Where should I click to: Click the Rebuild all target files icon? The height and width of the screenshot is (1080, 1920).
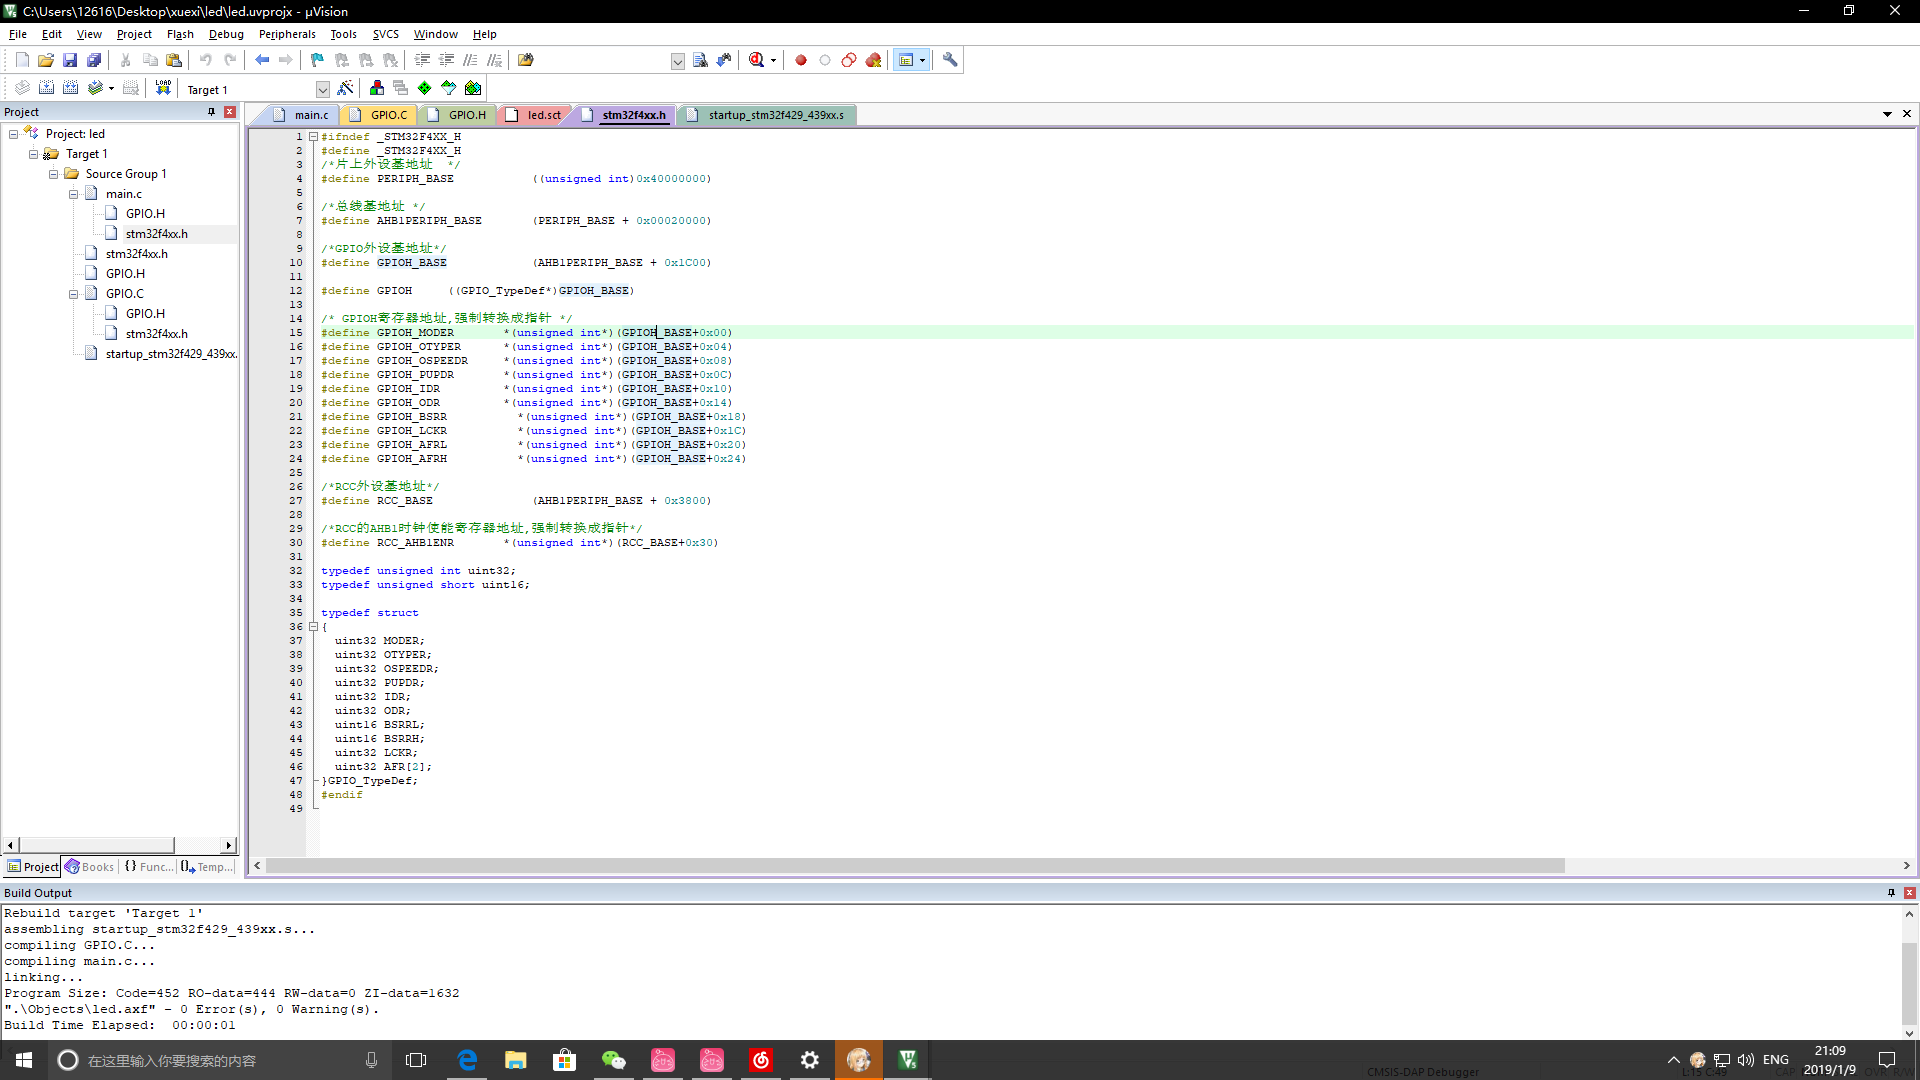coord(71,88)
